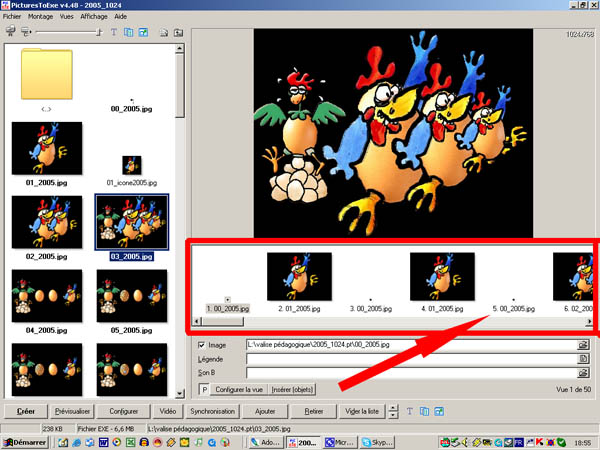Launch Excel from the quick launch bar
The width and height of the screenshot is (600, 450).
(130, 442)
